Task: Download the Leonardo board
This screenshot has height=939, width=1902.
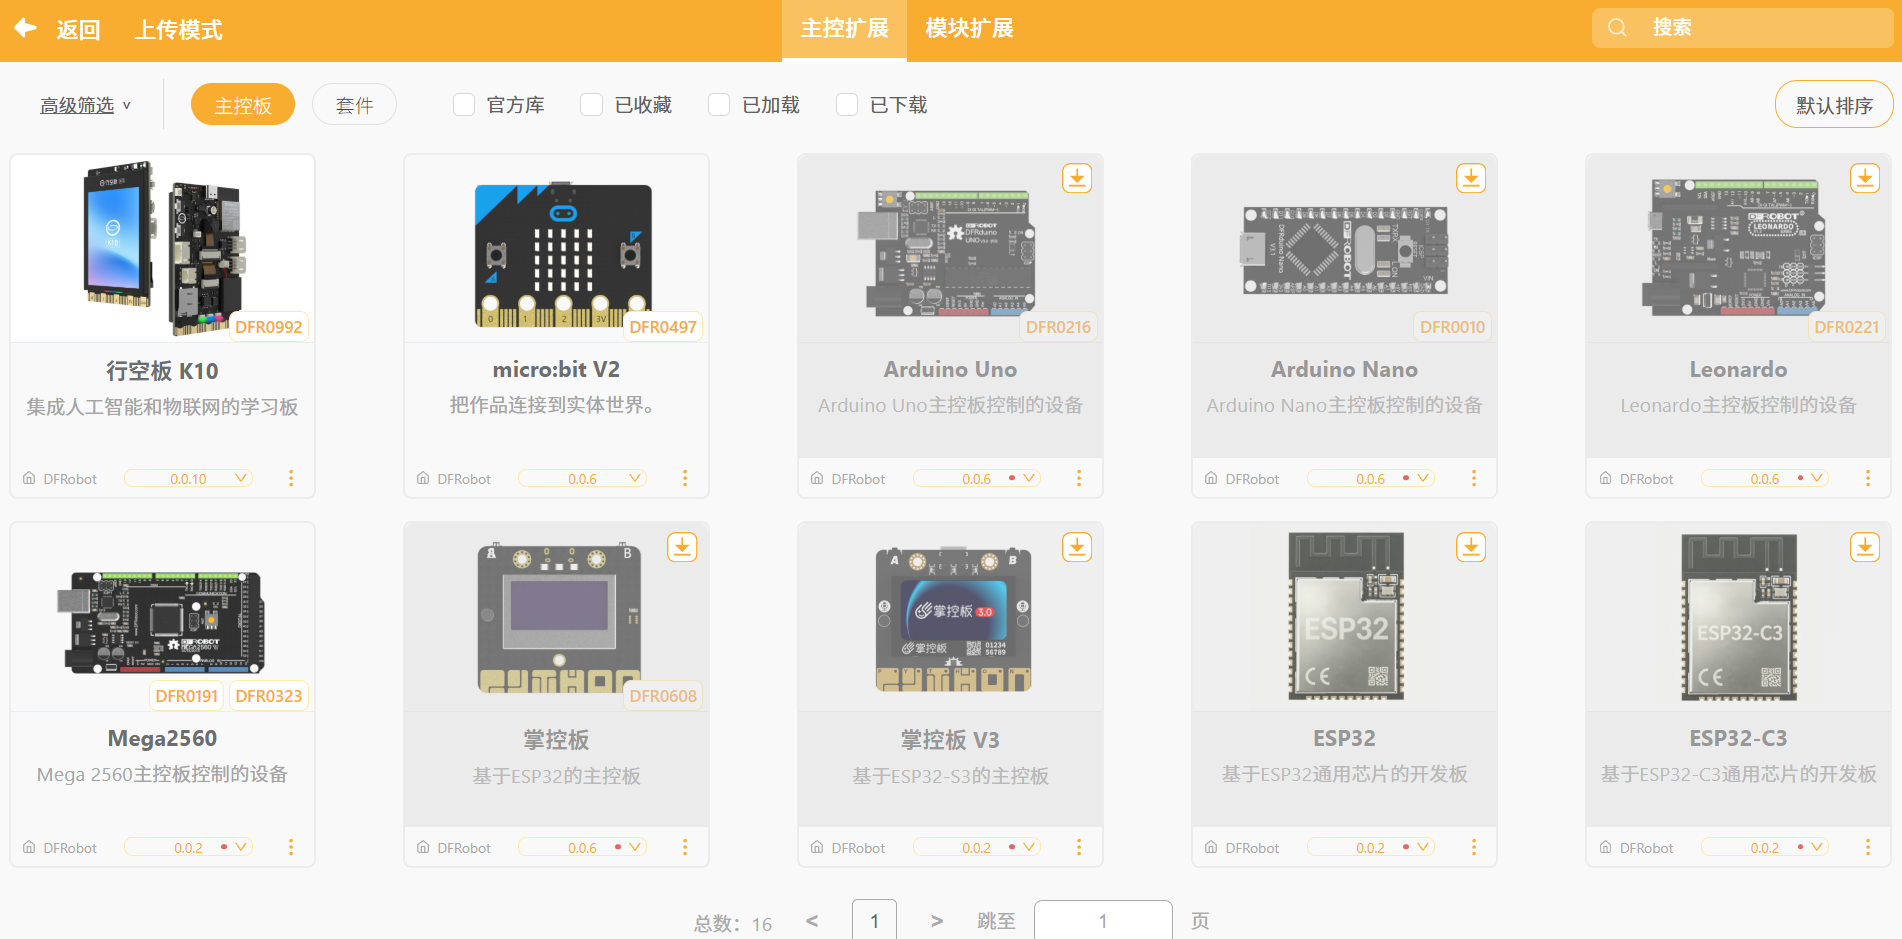Action: (x=1865, y=178)
